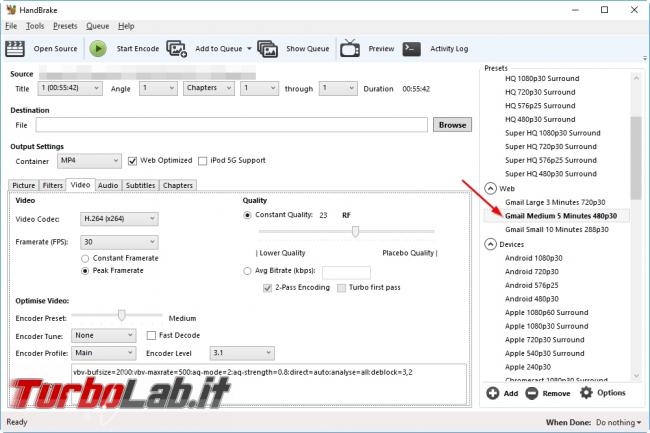Open the Container MP4 dropdown
650x433 pixels.
pyautogui.click(x=89, y=161)
